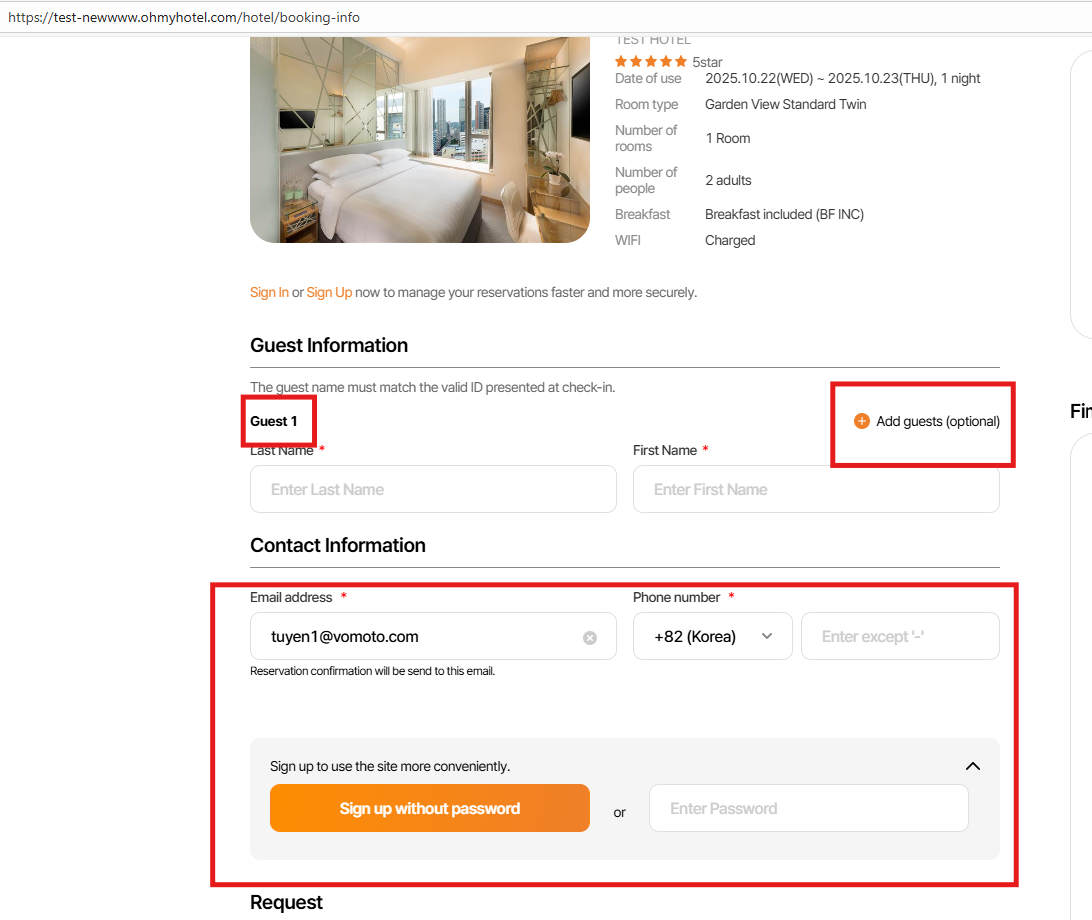The height and width of the screenshot is (920, 1092).
Task: Click the five-star rating icons
Action: coord(651,62)
